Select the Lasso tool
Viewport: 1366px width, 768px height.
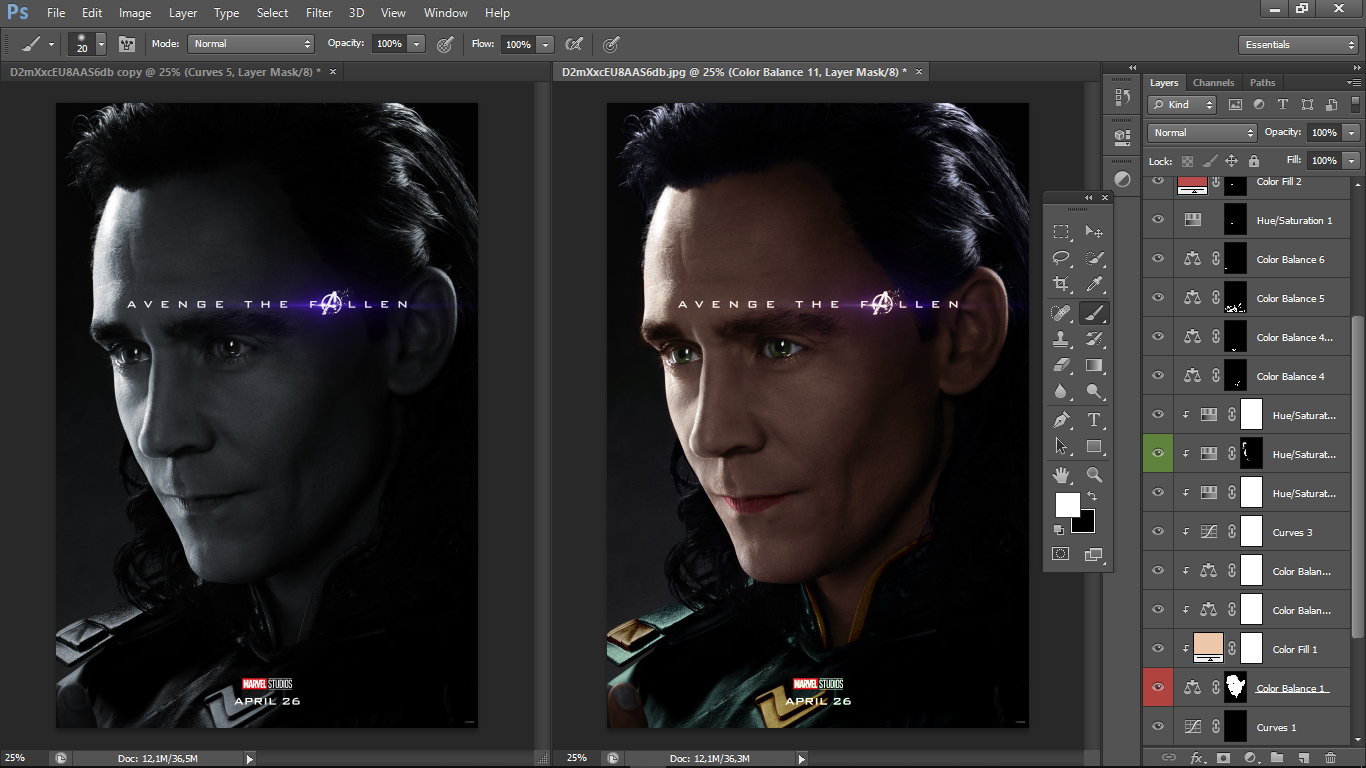(x=1061, y=259)
